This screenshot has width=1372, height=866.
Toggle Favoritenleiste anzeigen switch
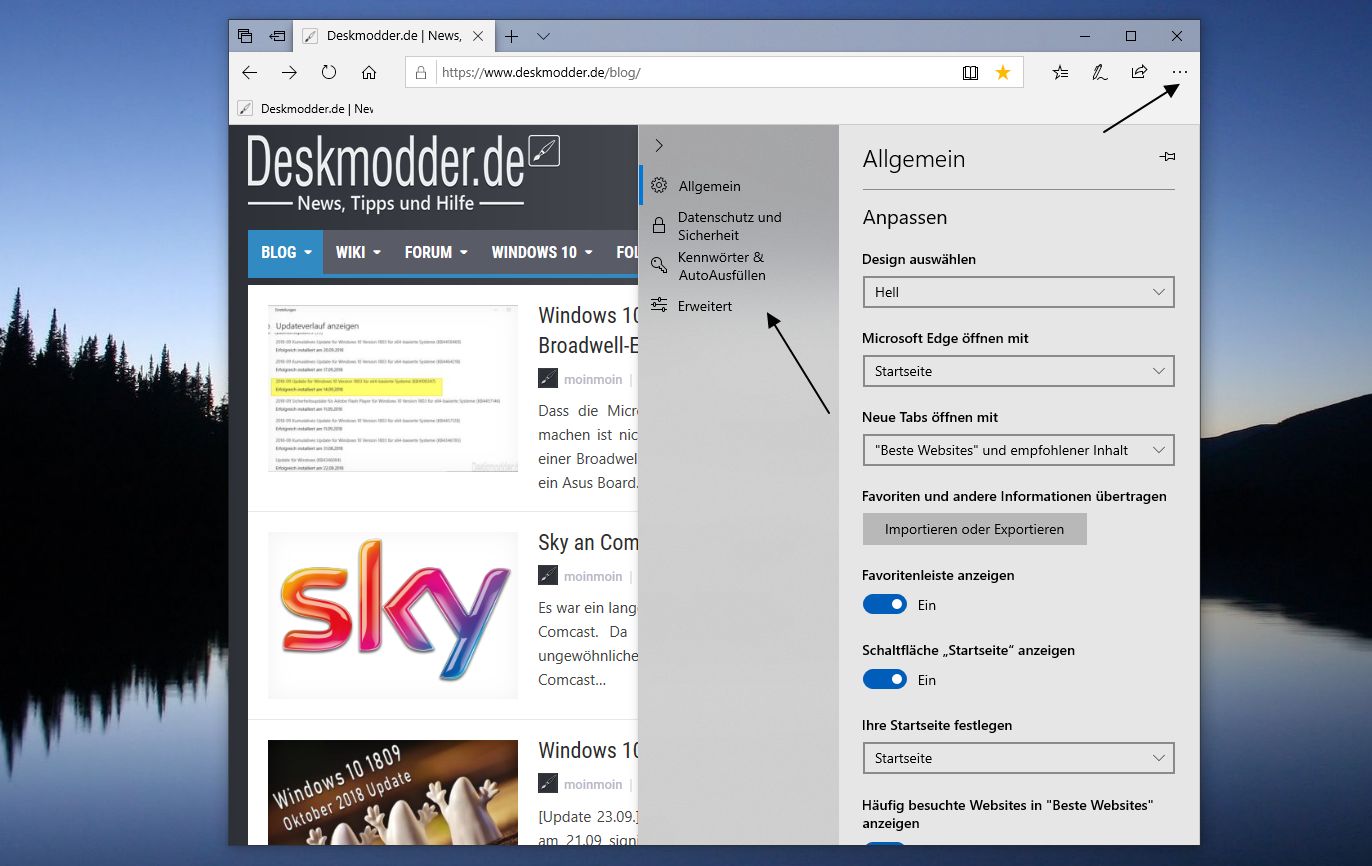tap(884, 604)
